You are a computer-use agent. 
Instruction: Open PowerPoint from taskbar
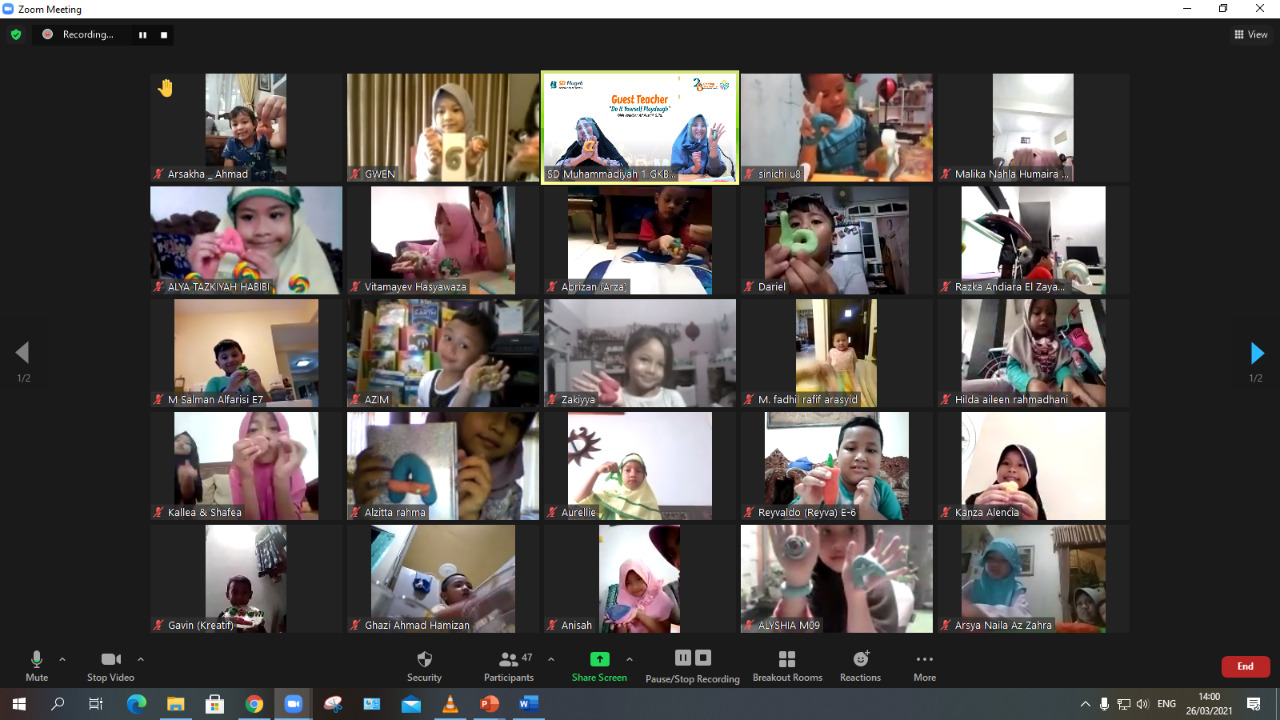click(489, 704)
